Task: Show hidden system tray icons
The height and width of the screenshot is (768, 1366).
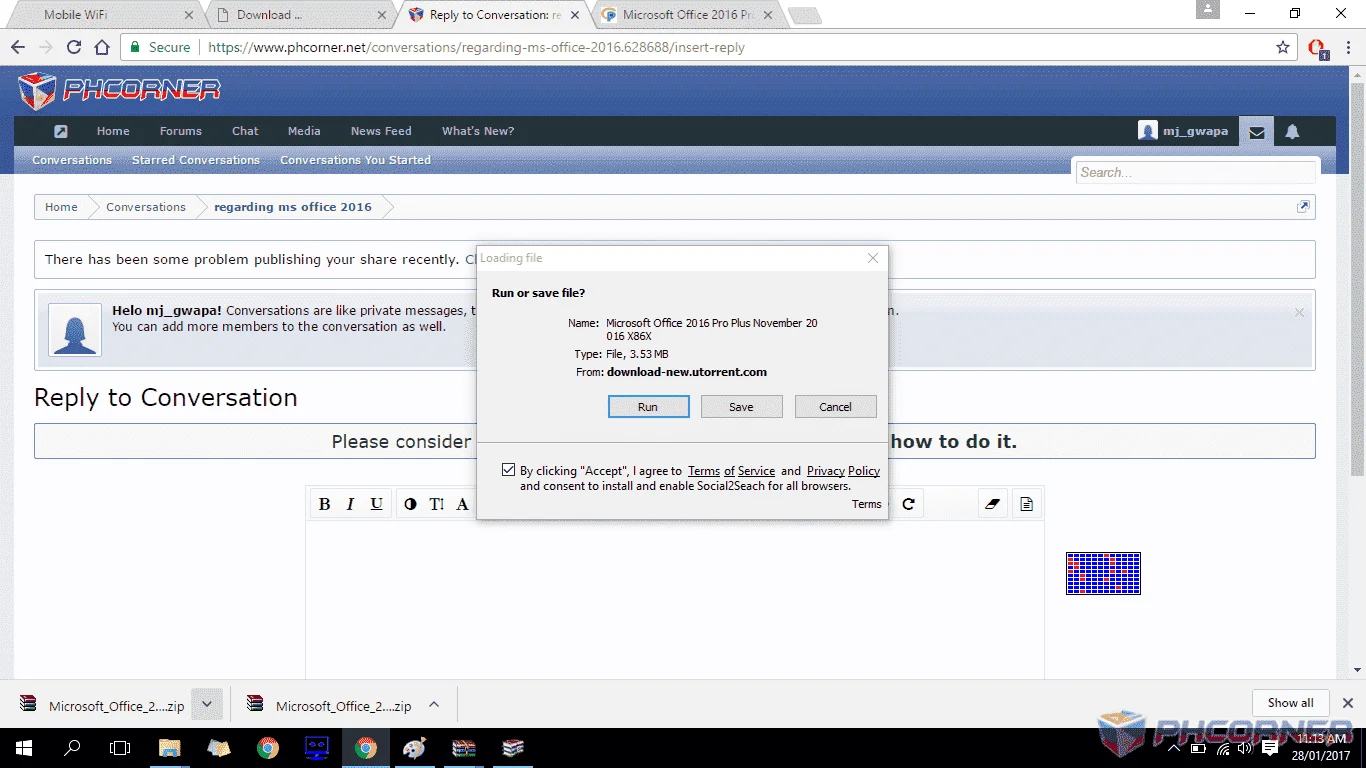Action: coord(1173,748)
